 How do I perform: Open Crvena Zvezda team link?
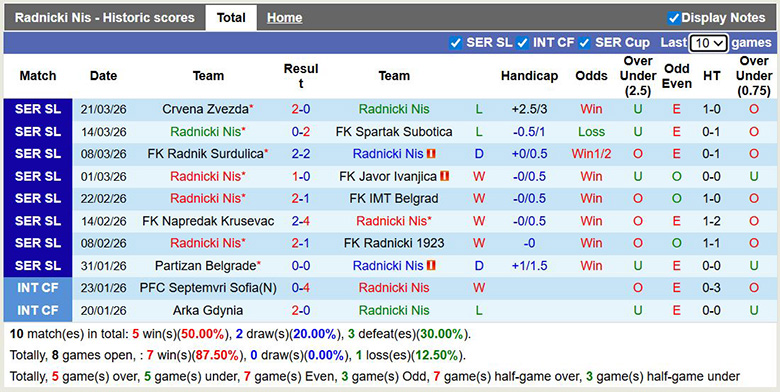coord(205,109)
